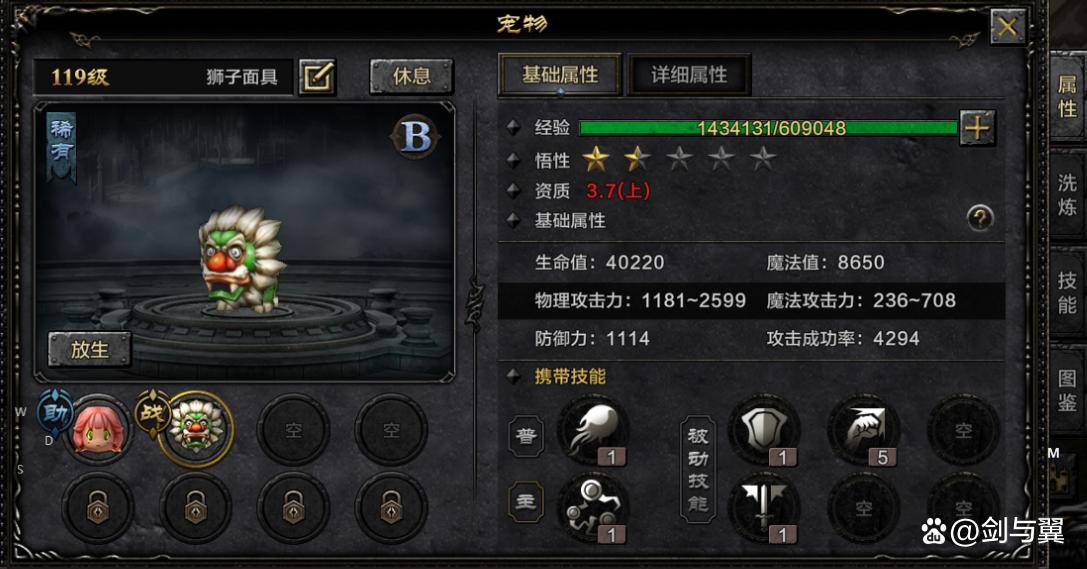Click the green experience progress bar

(x=768, y=128)
